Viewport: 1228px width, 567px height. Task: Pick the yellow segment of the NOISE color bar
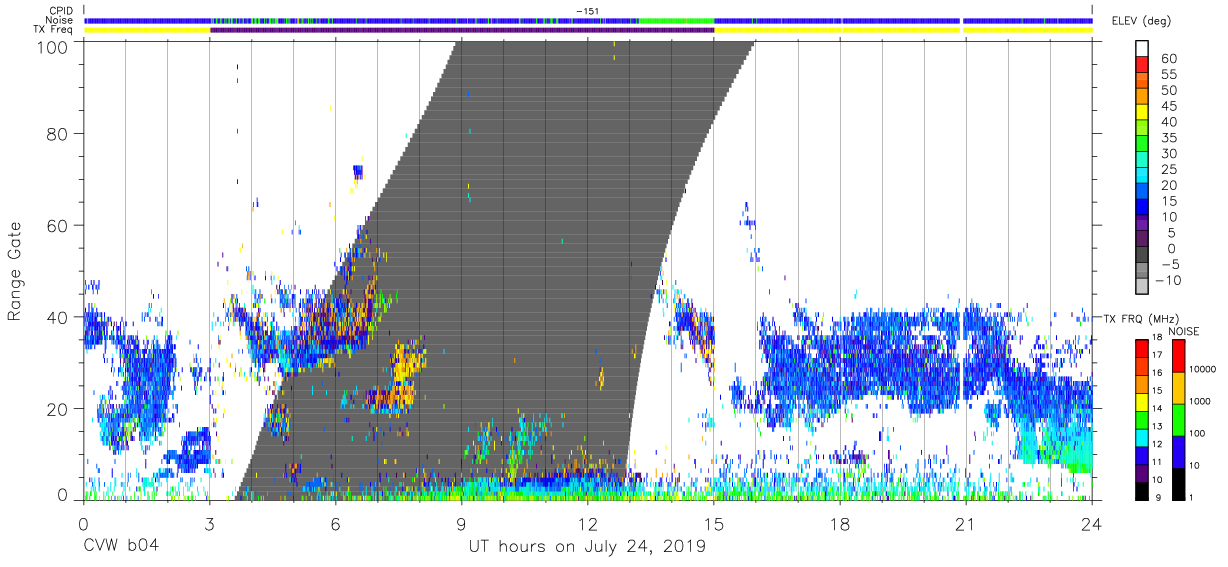tap(1177, 388)
